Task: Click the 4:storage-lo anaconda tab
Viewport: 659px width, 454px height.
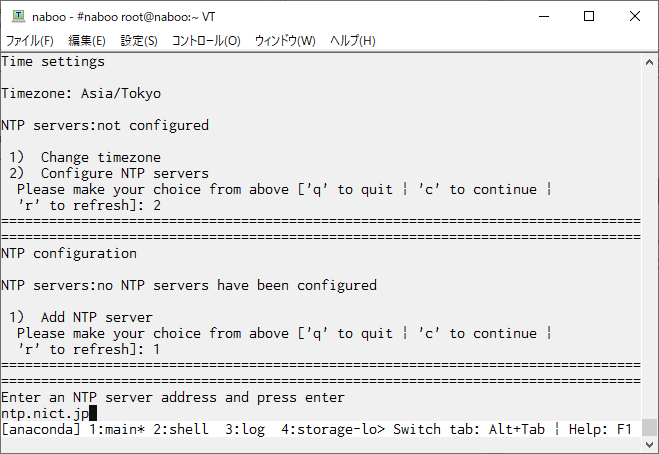Action: [333, 430]
